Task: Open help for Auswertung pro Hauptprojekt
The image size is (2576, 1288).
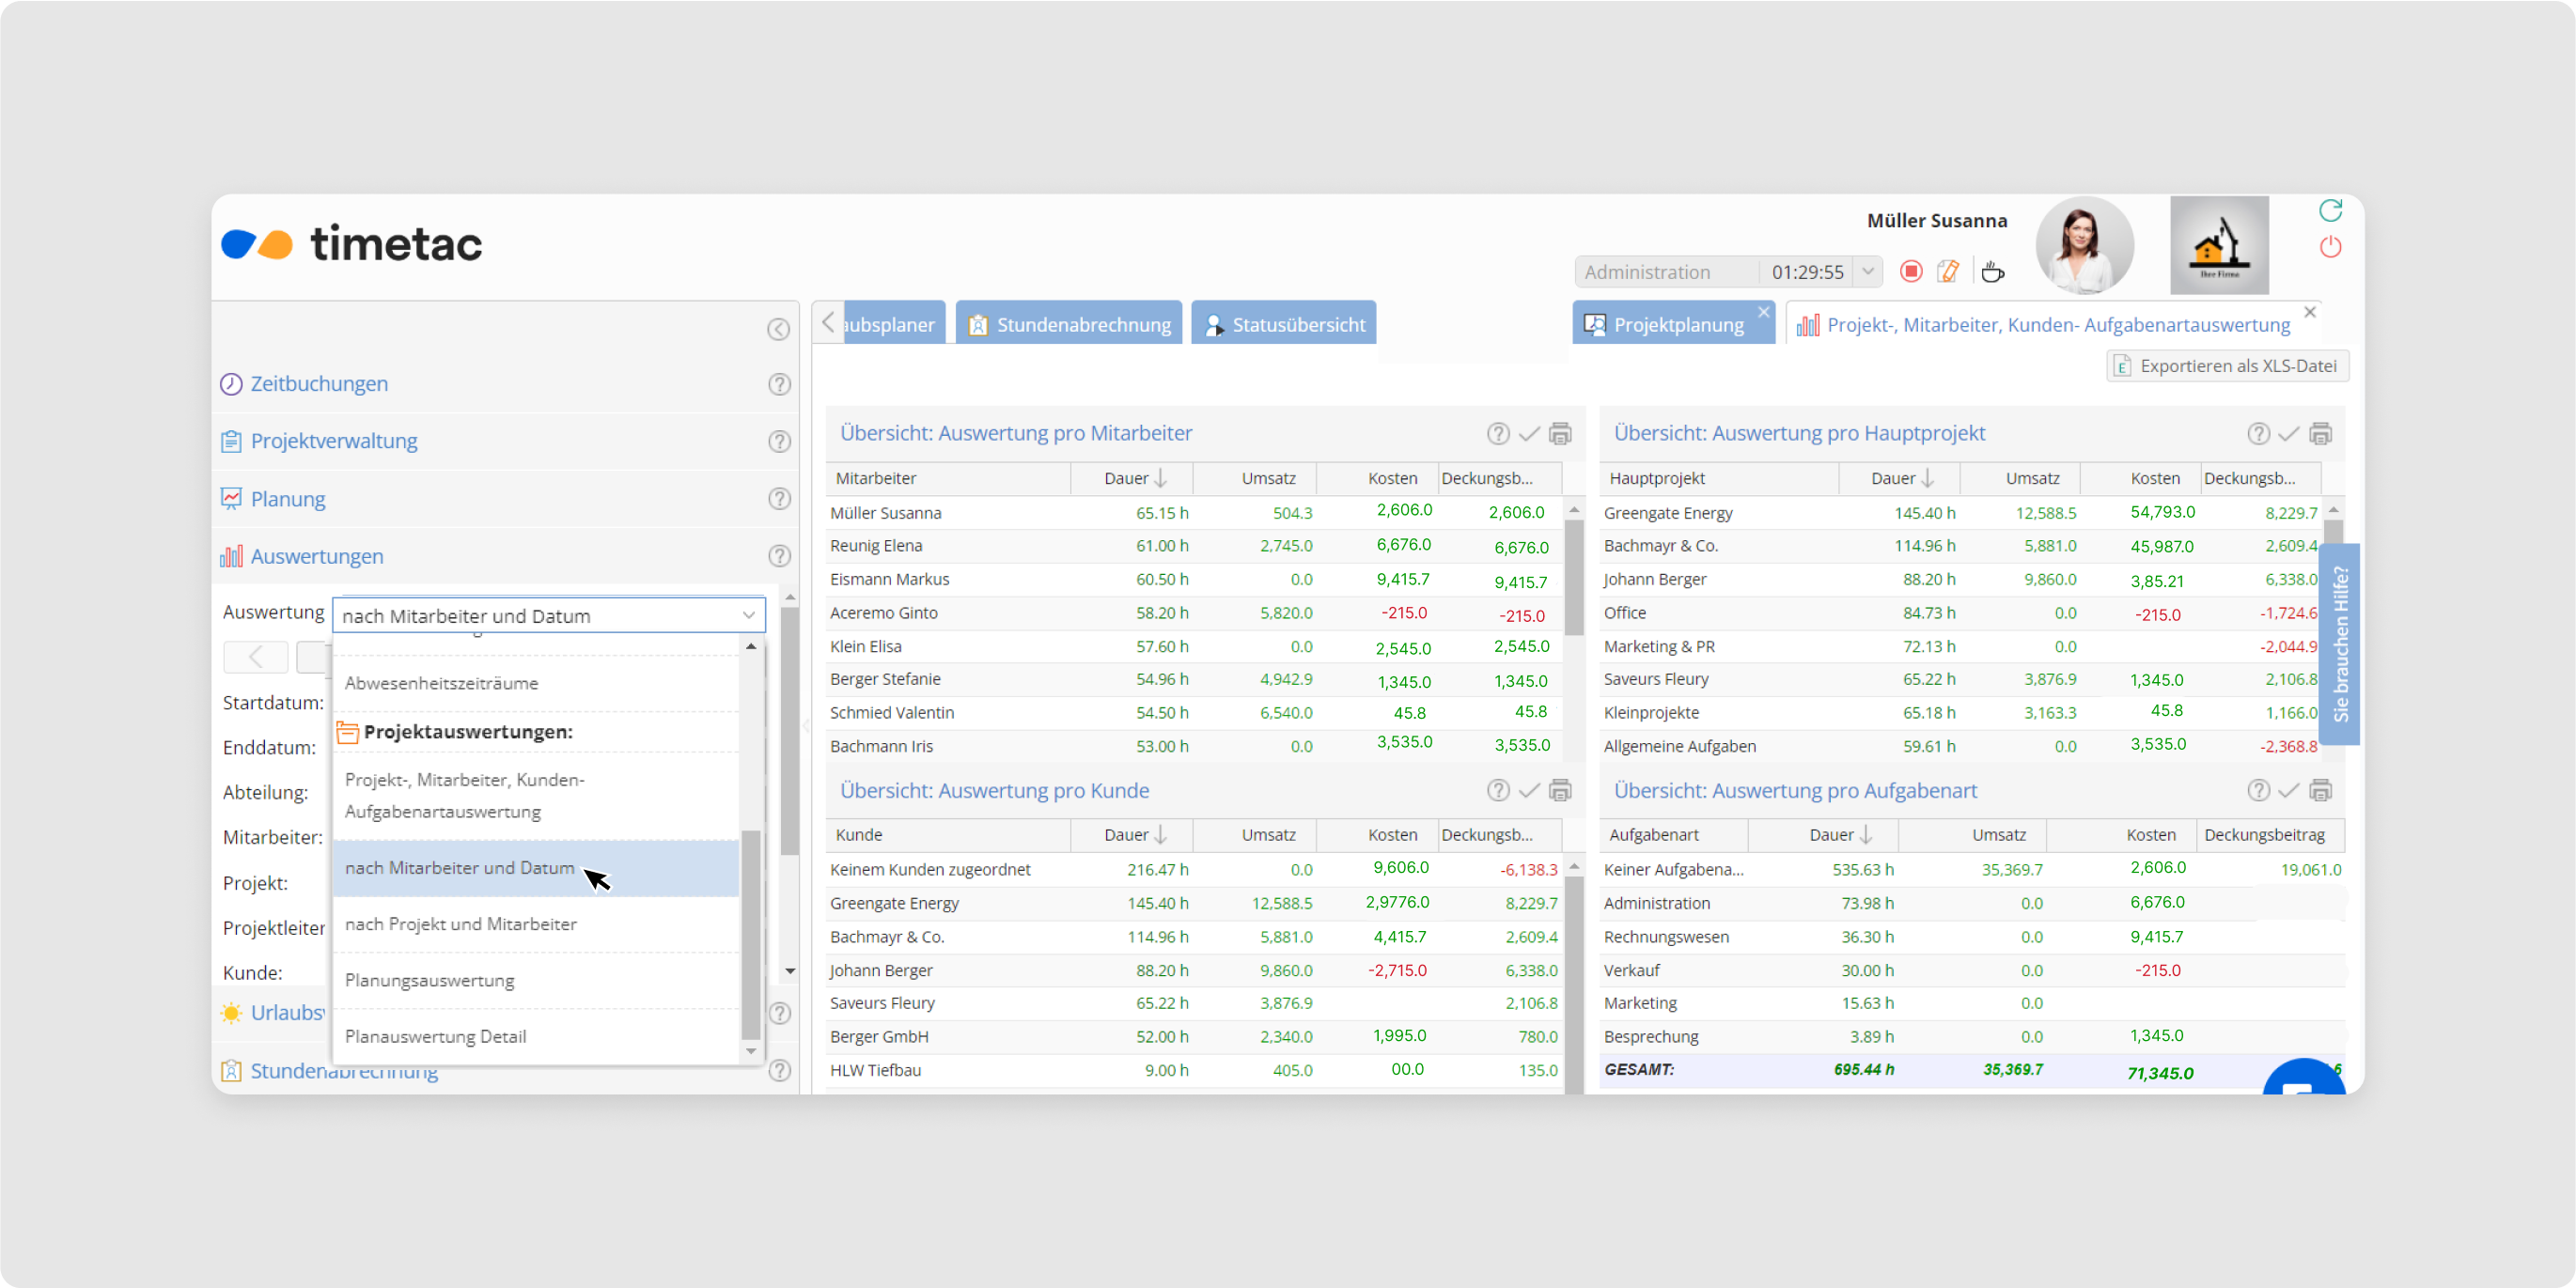Action: (2258, 434)
